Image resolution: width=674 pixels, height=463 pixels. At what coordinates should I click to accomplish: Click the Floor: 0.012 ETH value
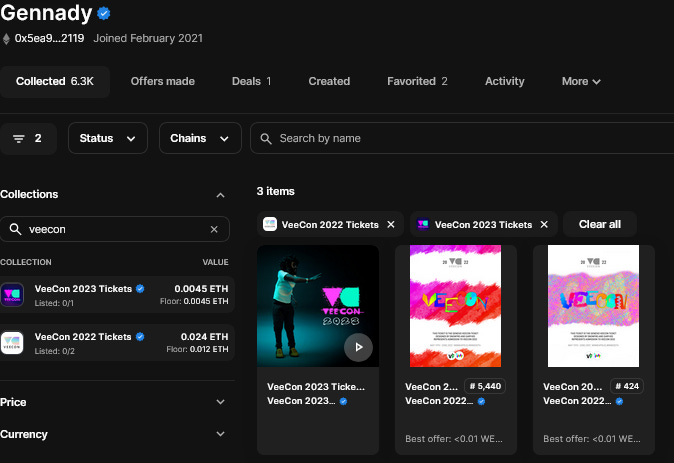(x=197, y=349)
